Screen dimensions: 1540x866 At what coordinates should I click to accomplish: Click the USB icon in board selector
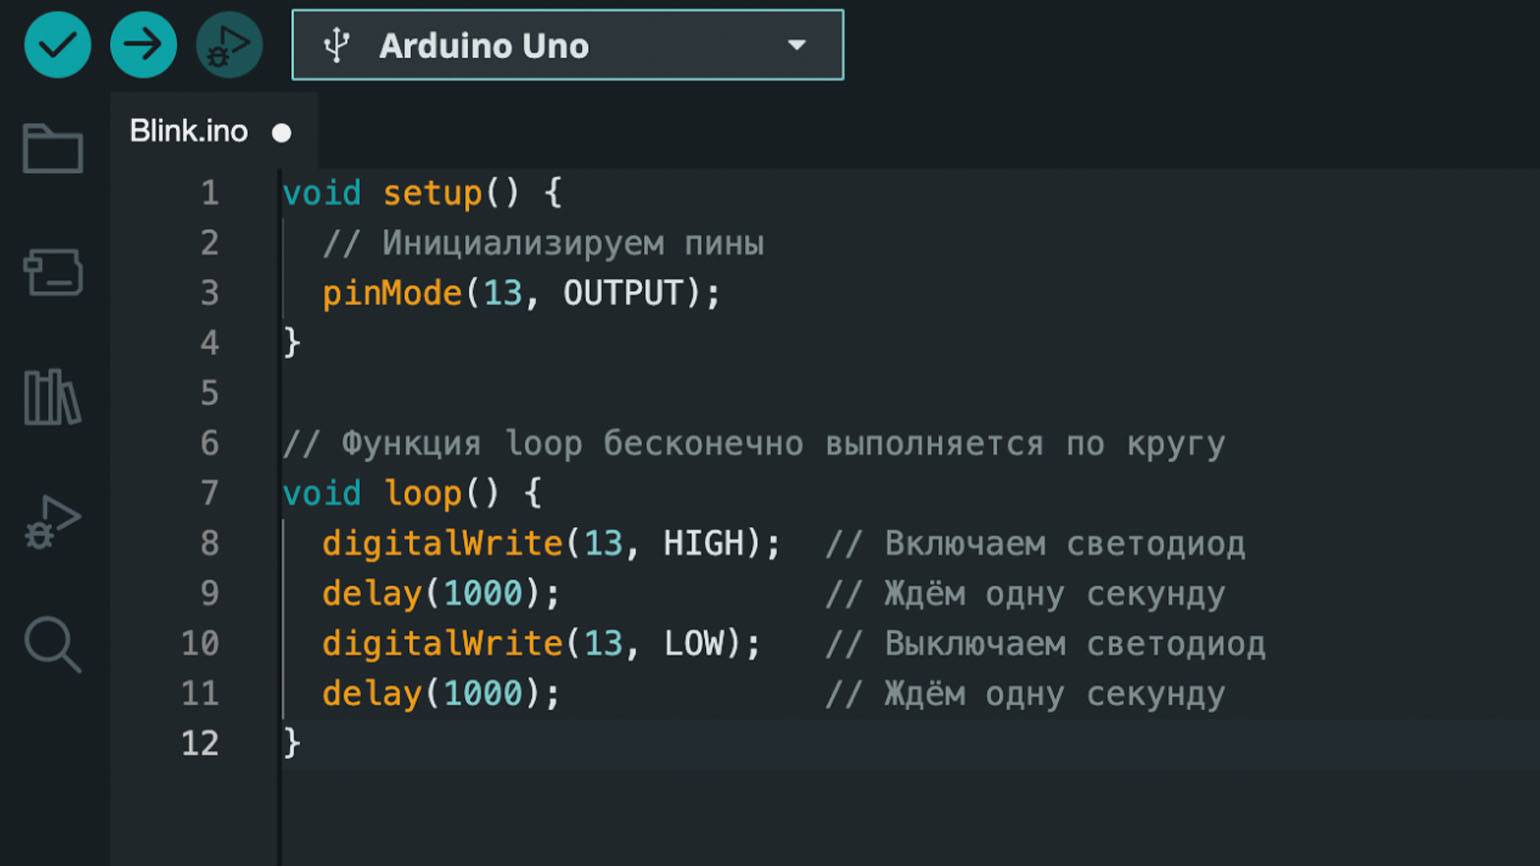tap(337, 45)
